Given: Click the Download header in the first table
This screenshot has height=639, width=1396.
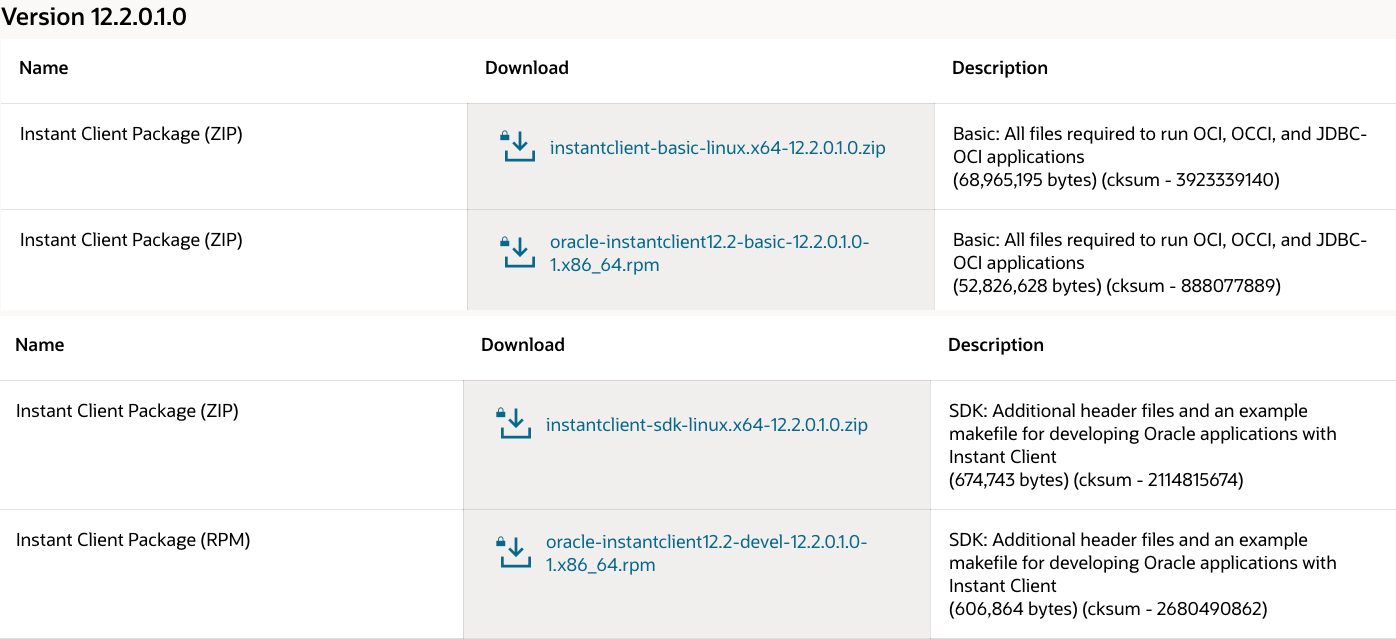Looking at the screenshot, I should tap(527, 68).
